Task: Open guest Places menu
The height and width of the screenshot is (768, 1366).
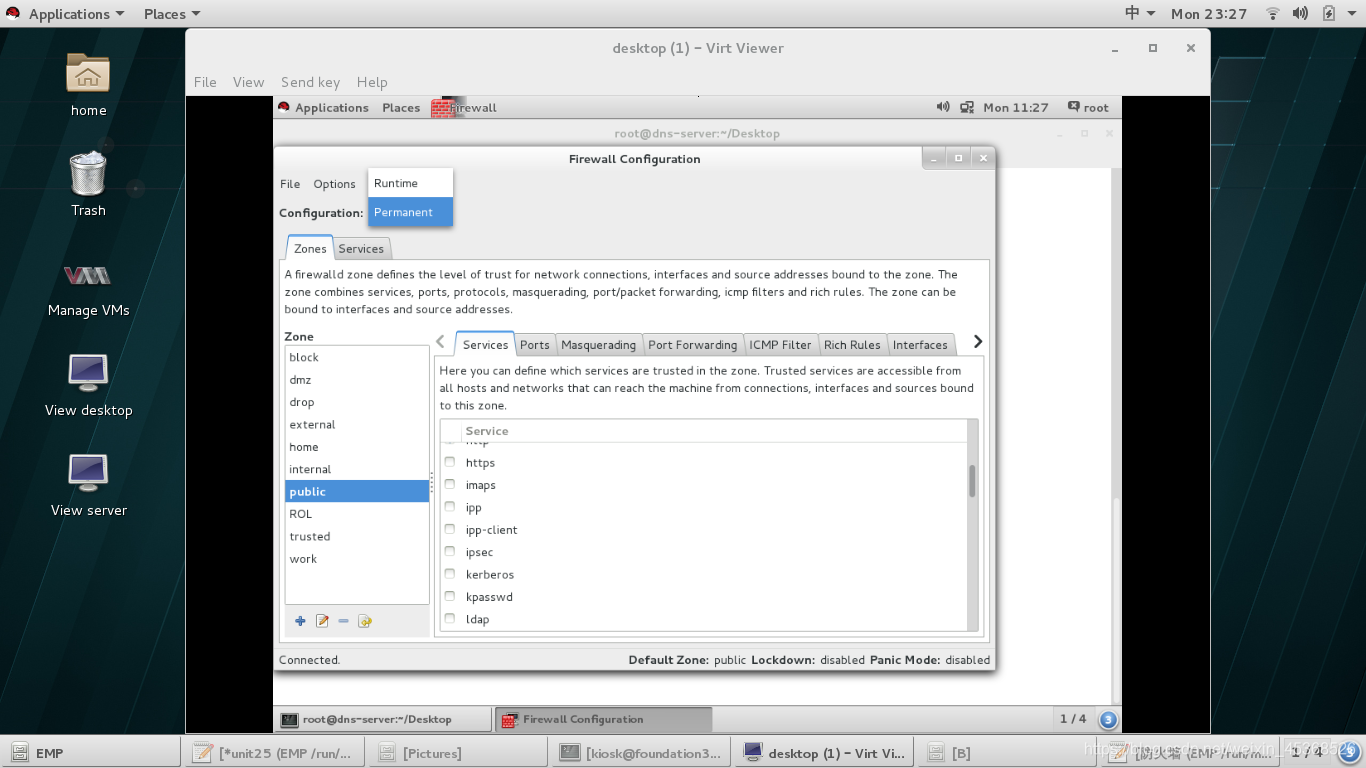Action: point(401,107)
